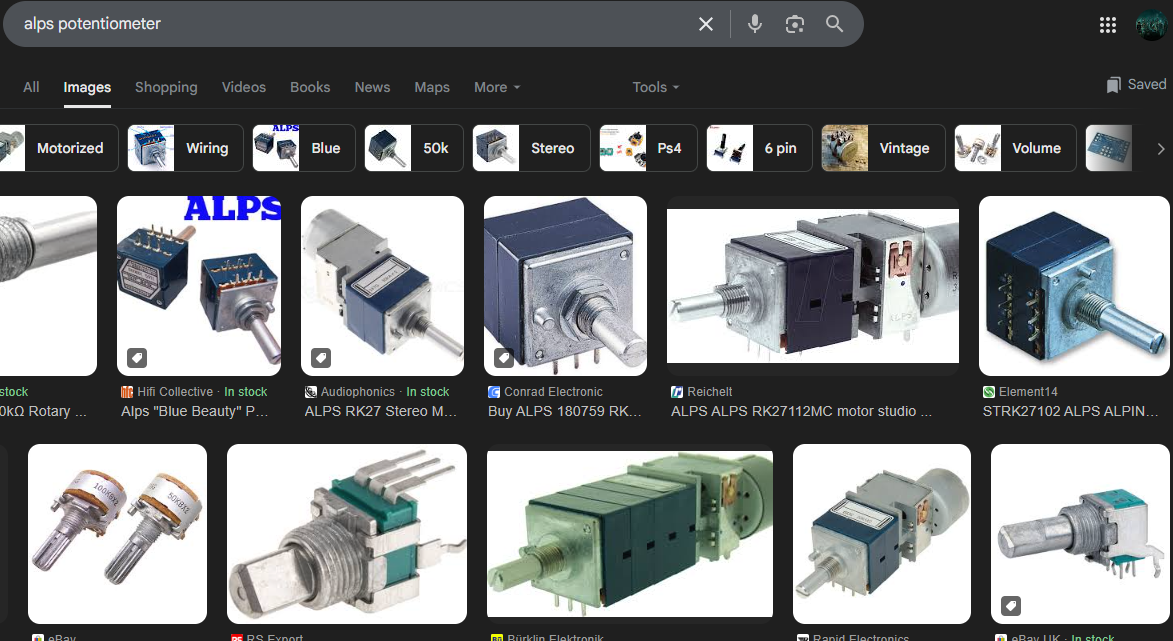Click the product tag icon on the eBay UK image

click(1011, 605)
